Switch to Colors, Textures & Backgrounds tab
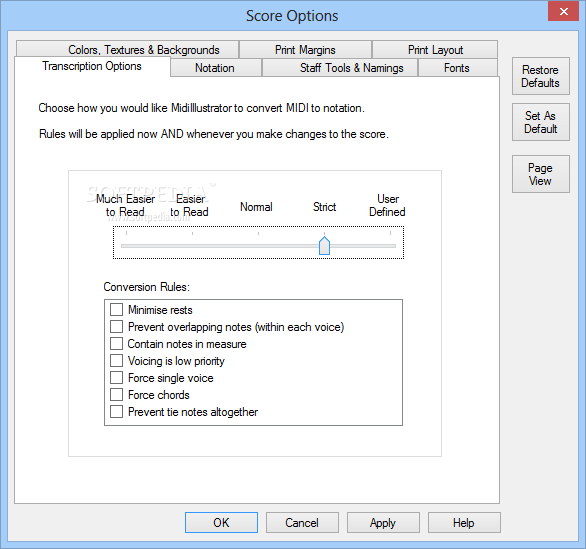Screen dimensions: 586x549 (127, 50)
